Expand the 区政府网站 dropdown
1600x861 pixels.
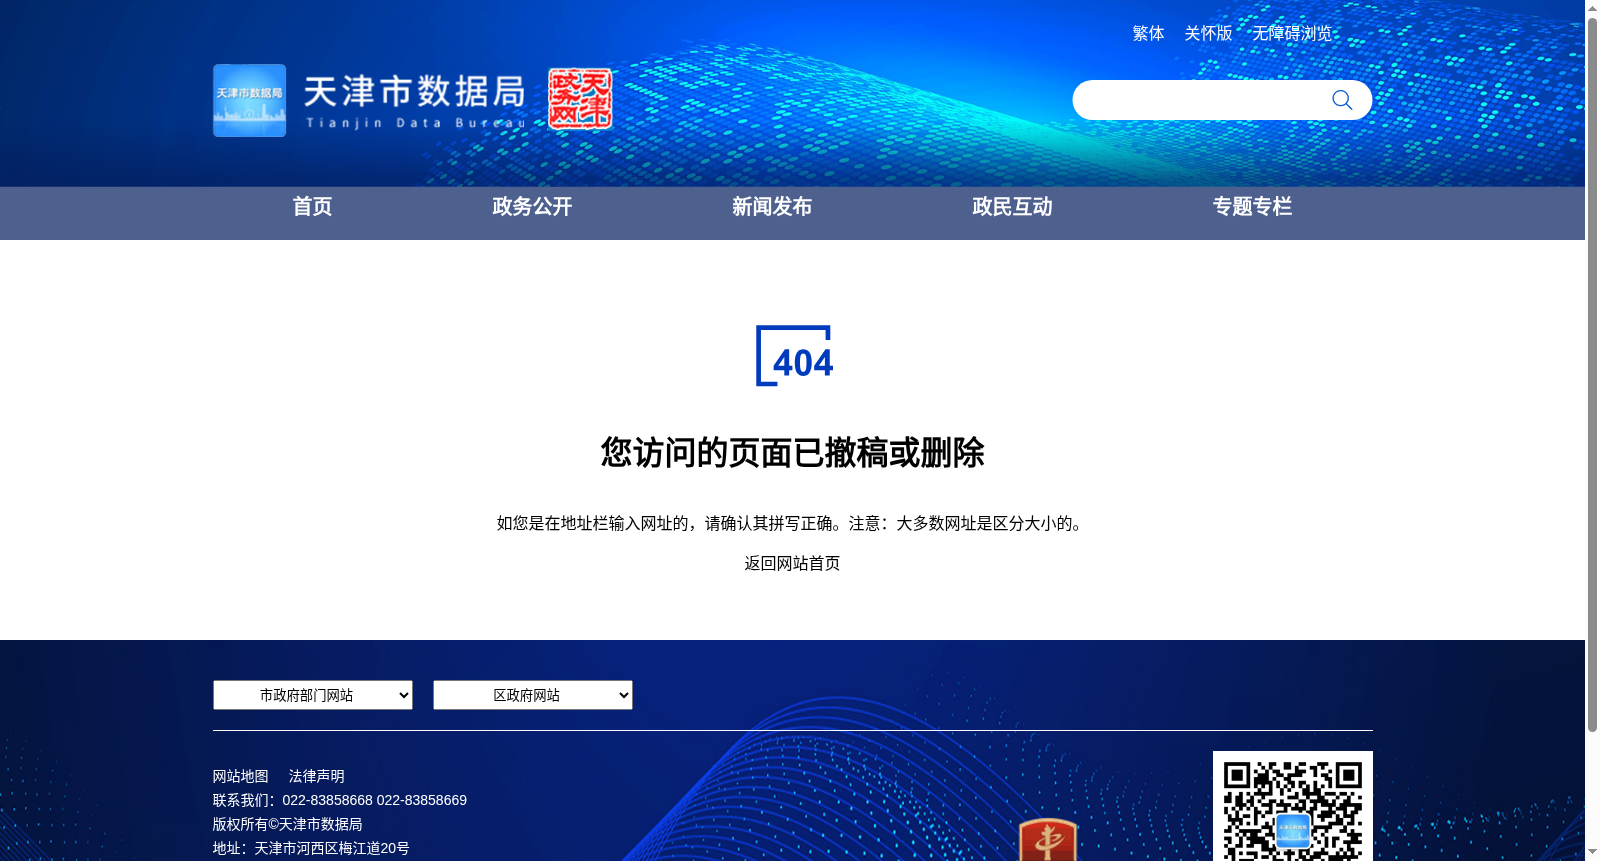tap(533, 695)
